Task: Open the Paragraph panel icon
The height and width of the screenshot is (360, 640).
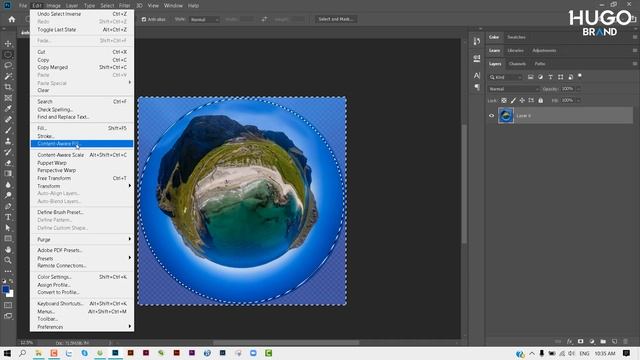Action: click(x=476, y=87)
